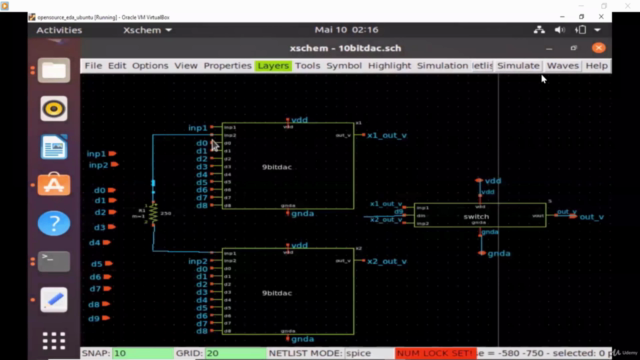Screen dimensions: 640x360
Task: Open the Help menu
Action: point(596,66)
